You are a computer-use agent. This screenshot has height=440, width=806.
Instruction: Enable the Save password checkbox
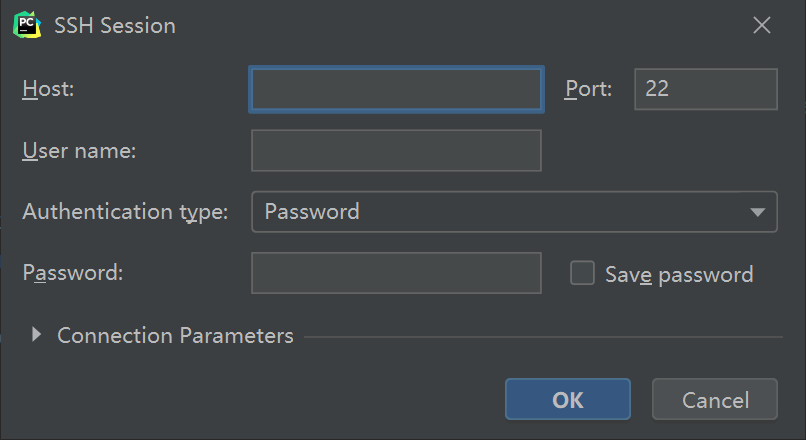point(582,273)
